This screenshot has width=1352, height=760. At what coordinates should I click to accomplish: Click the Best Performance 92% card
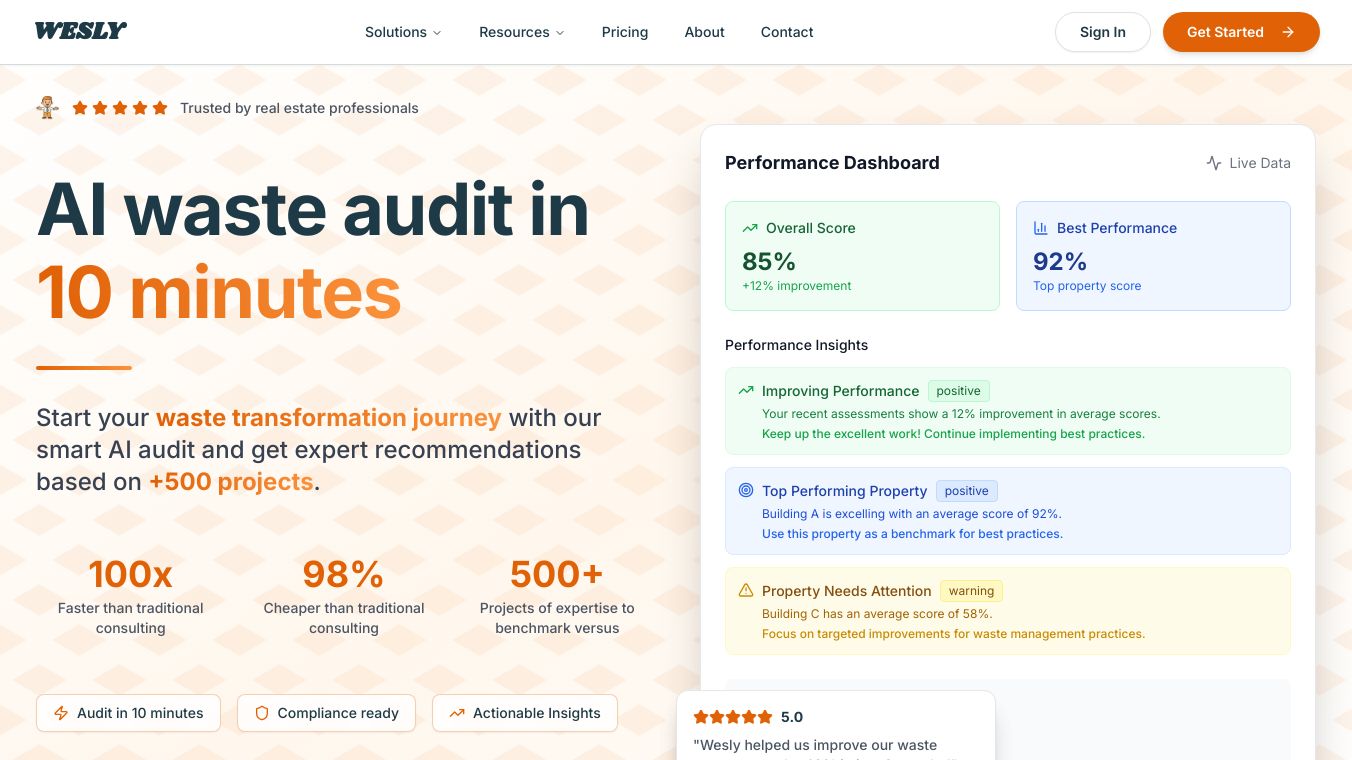(x=1153, y=256)
